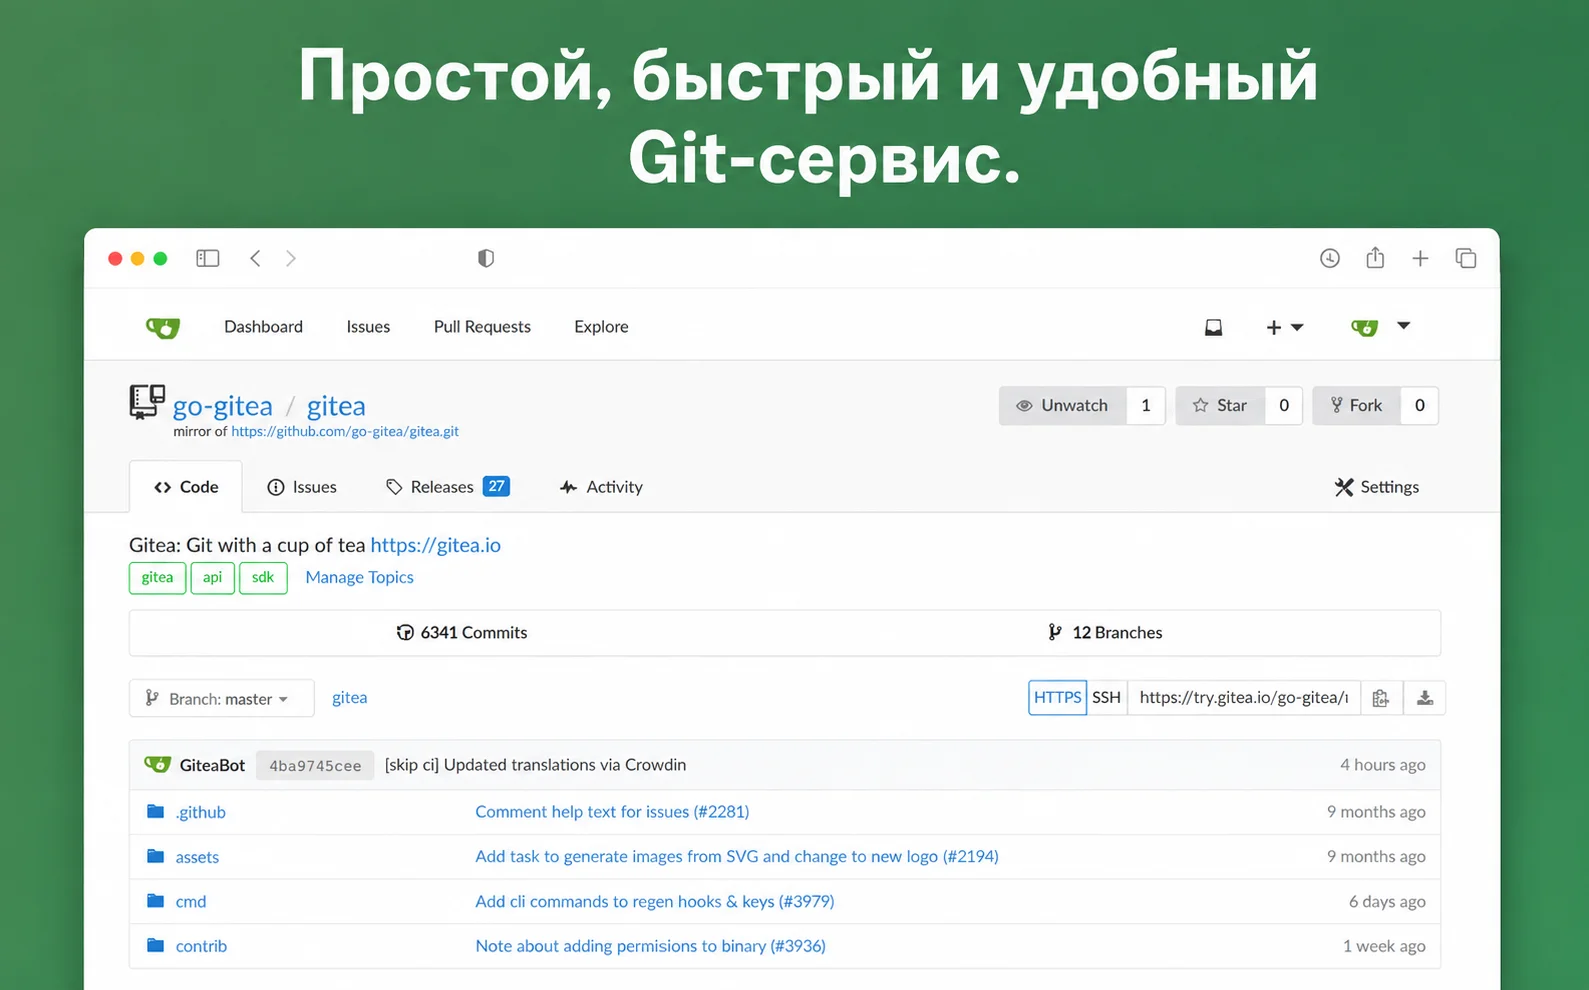Click the .github folder icon
The image size is (1589, 990).
point(155,811)
